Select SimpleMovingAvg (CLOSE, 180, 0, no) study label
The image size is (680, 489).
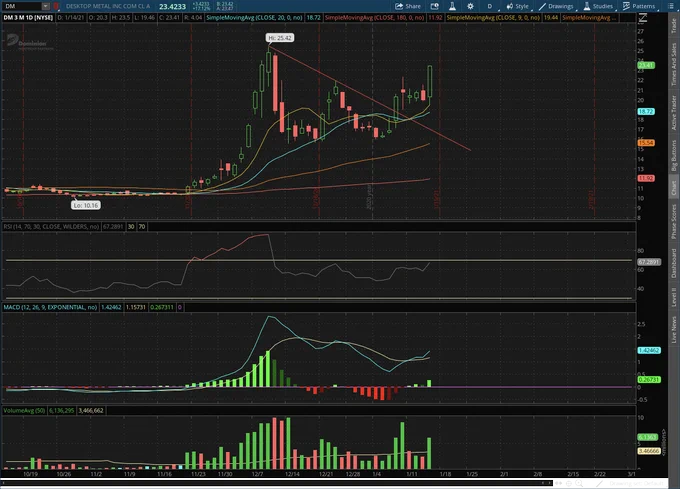point(375,17)
